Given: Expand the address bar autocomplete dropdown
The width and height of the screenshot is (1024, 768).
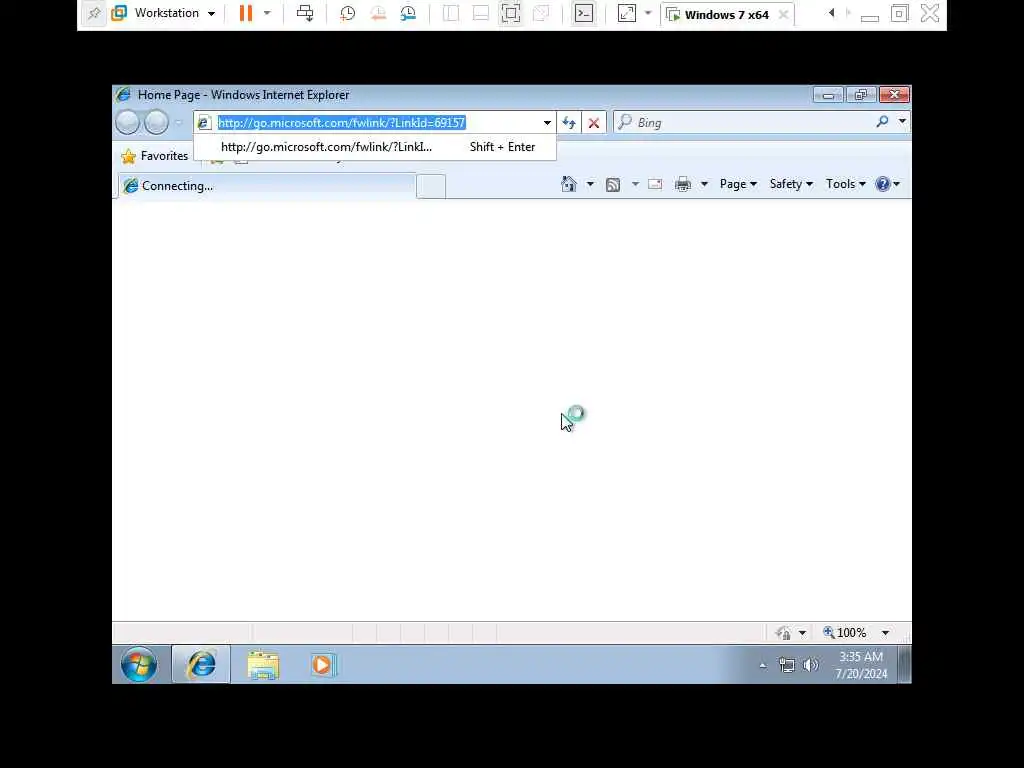Looking at the screenshot, I should click(x=547, y=123).
